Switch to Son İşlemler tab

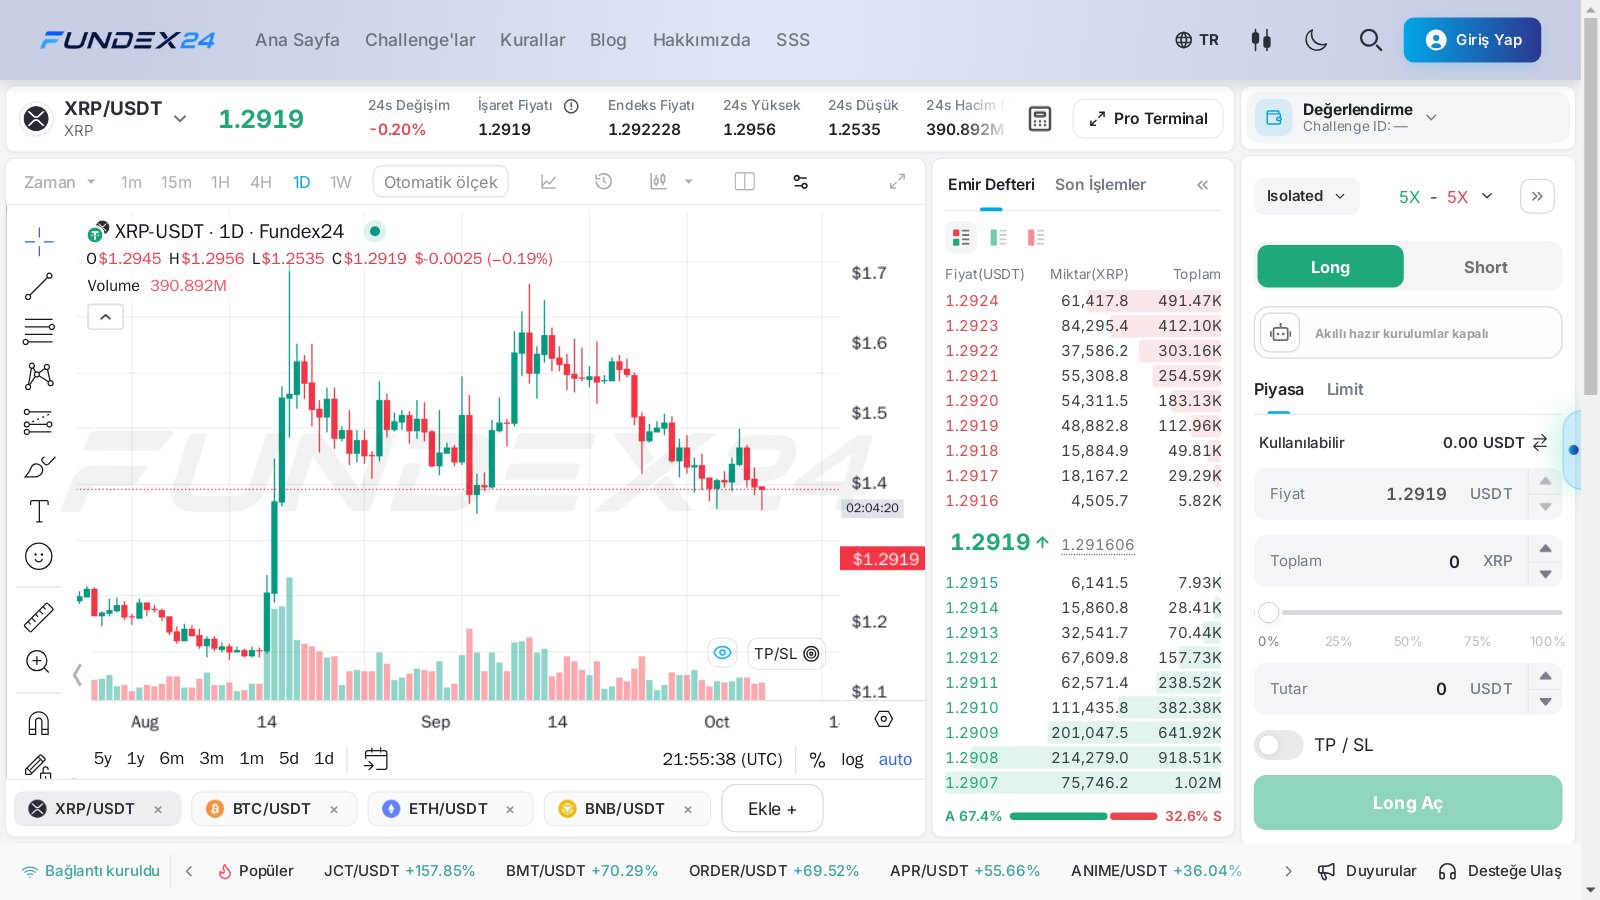click(1100, 185)
